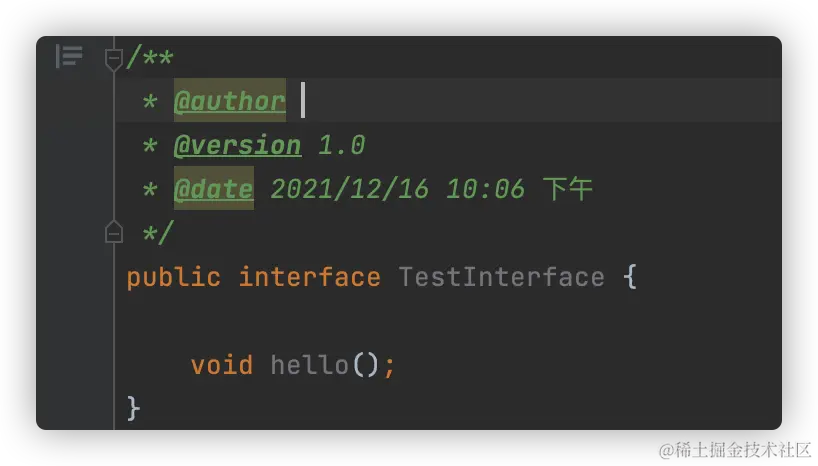Click the 下午 text in the comment
This screenshot has width=818, height=466.
click(568, 189)
